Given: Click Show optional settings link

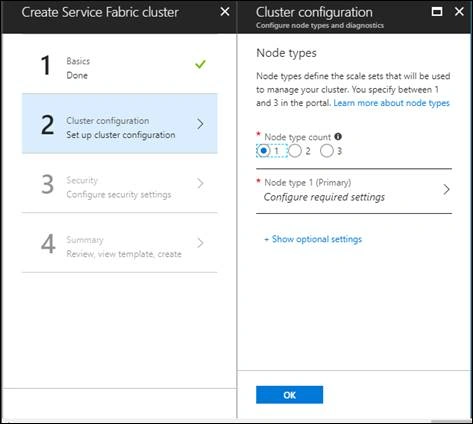Looking at the screenshot, I should click(317, 239).
